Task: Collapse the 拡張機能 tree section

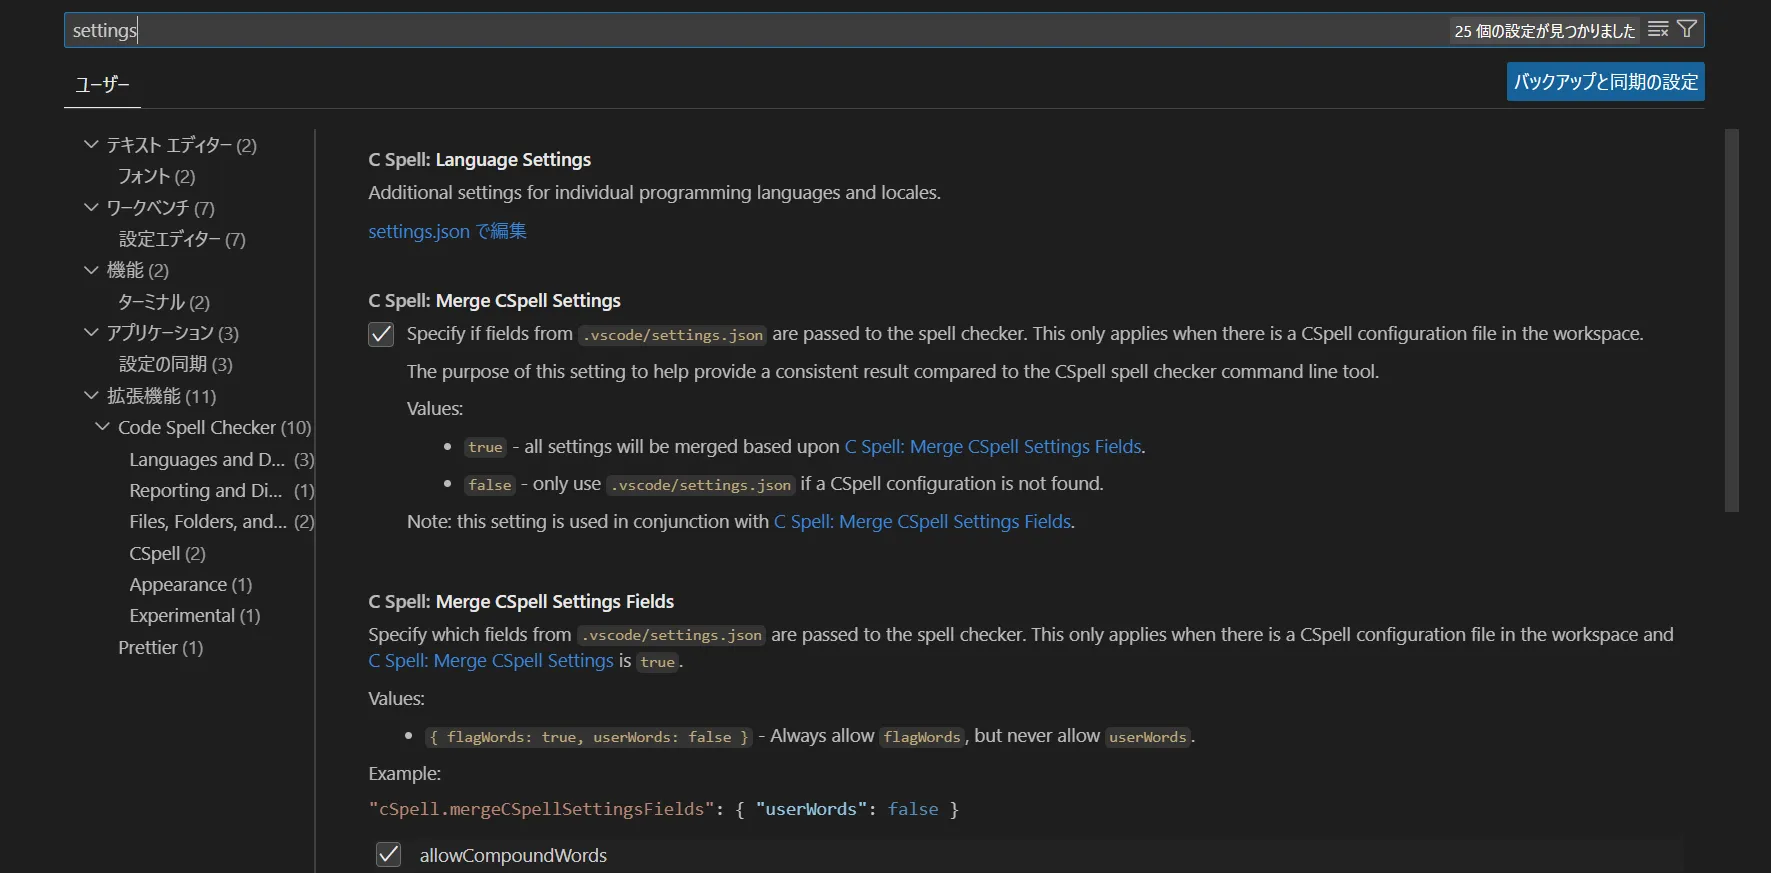Action: coord(91,396)
